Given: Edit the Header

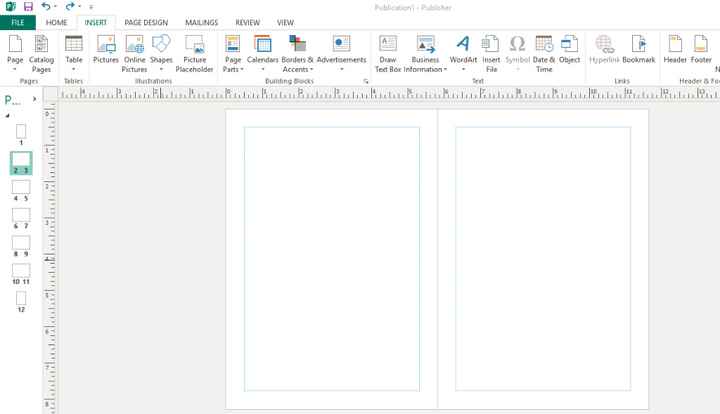Looking at the screenshot, I should tap(675, 50).
